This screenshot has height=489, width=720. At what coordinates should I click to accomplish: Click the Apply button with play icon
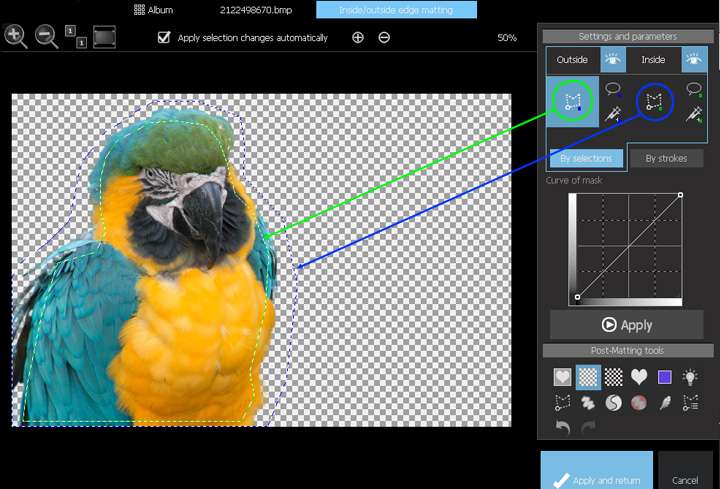pos(627,325)
